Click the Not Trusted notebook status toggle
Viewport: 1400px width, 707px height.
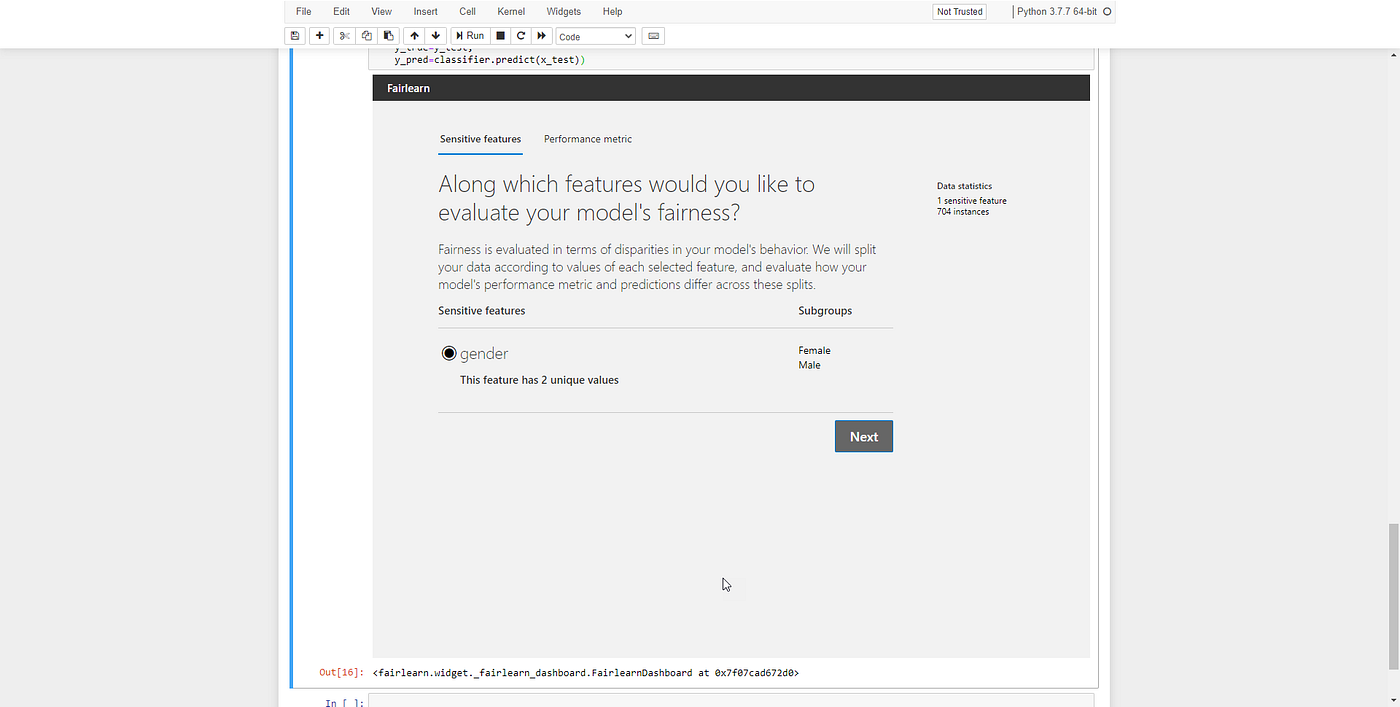pos(958,11)
